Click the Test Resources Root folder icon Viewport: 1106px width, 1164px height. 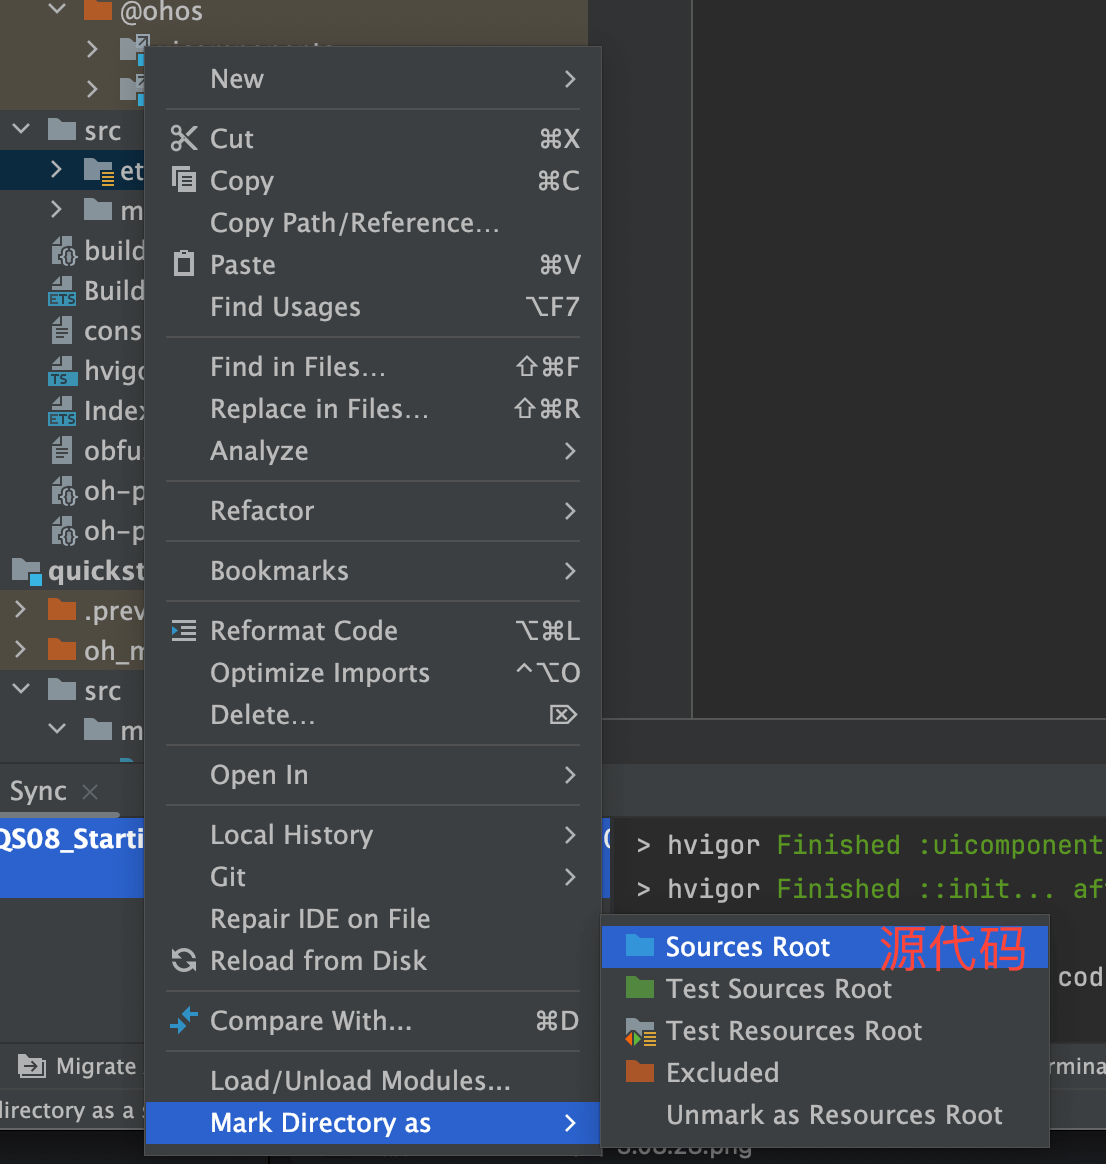(x=639, y=1031)
